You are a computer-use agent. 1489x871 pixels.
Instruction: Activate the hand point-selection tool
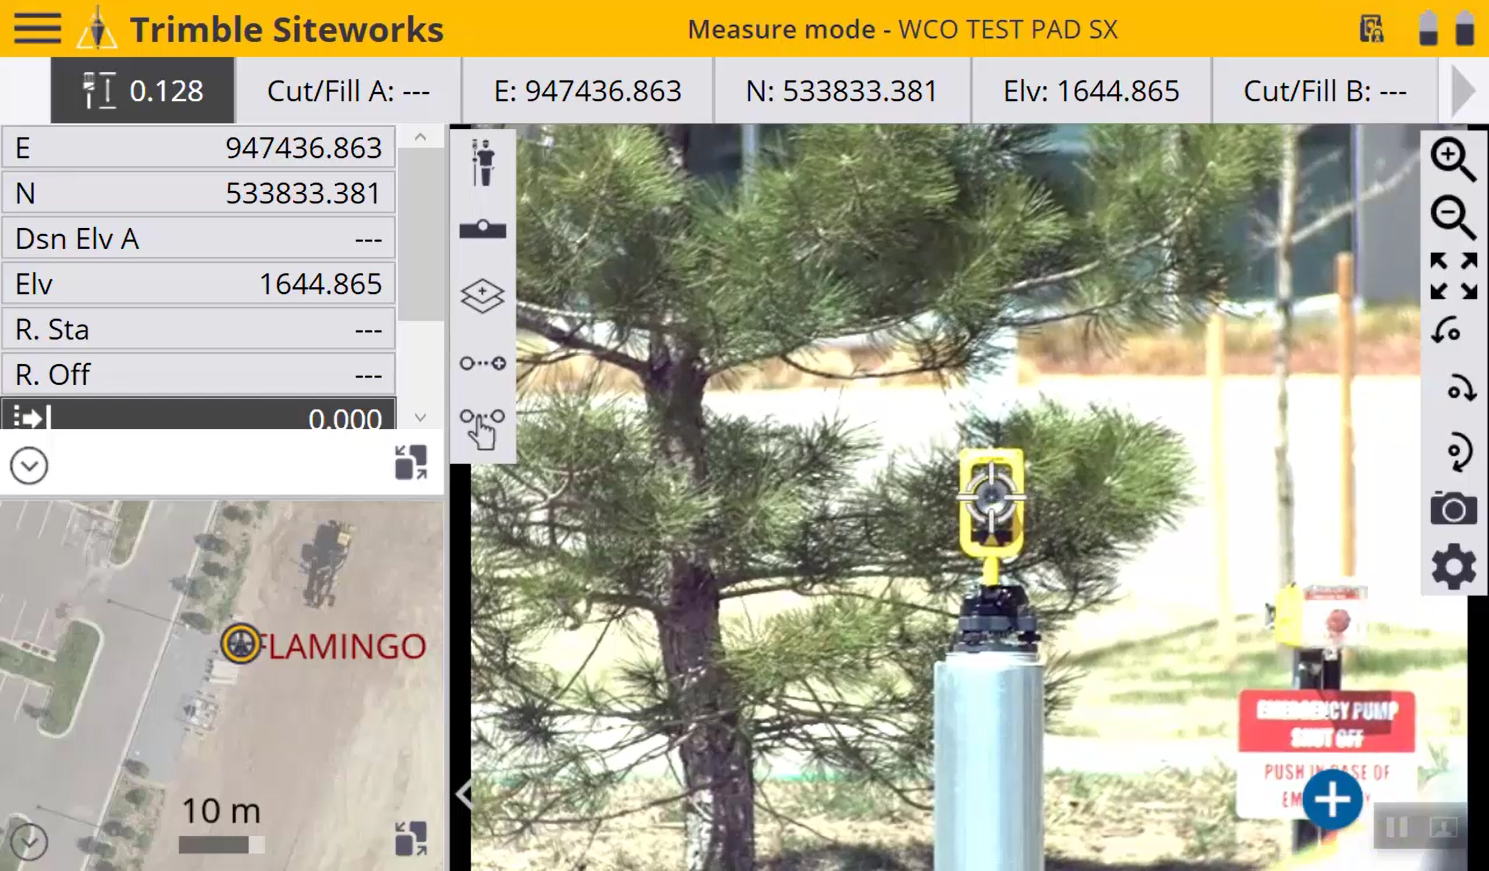click(x=482, y=428)
